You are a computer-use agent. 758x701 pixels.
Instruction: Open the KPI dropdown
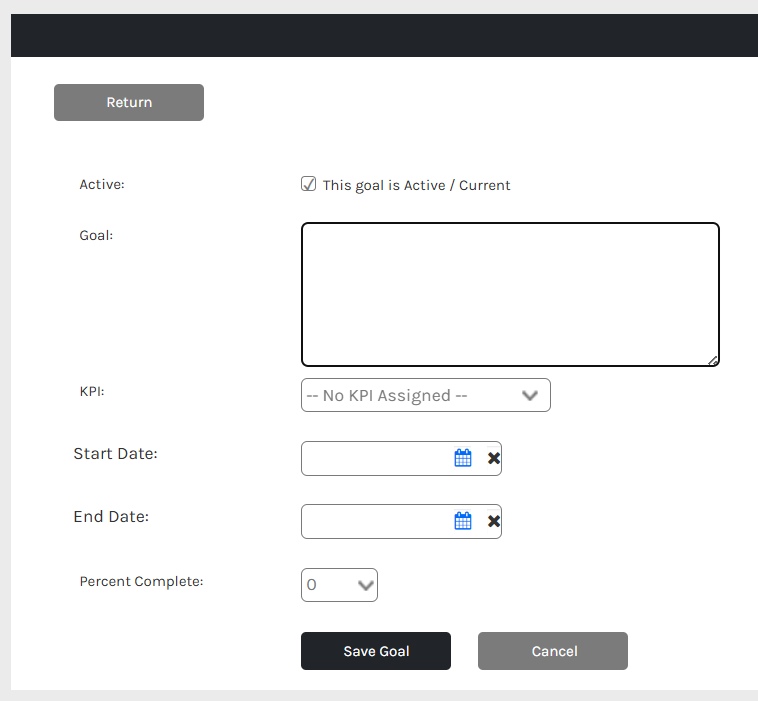click(426, 395)
